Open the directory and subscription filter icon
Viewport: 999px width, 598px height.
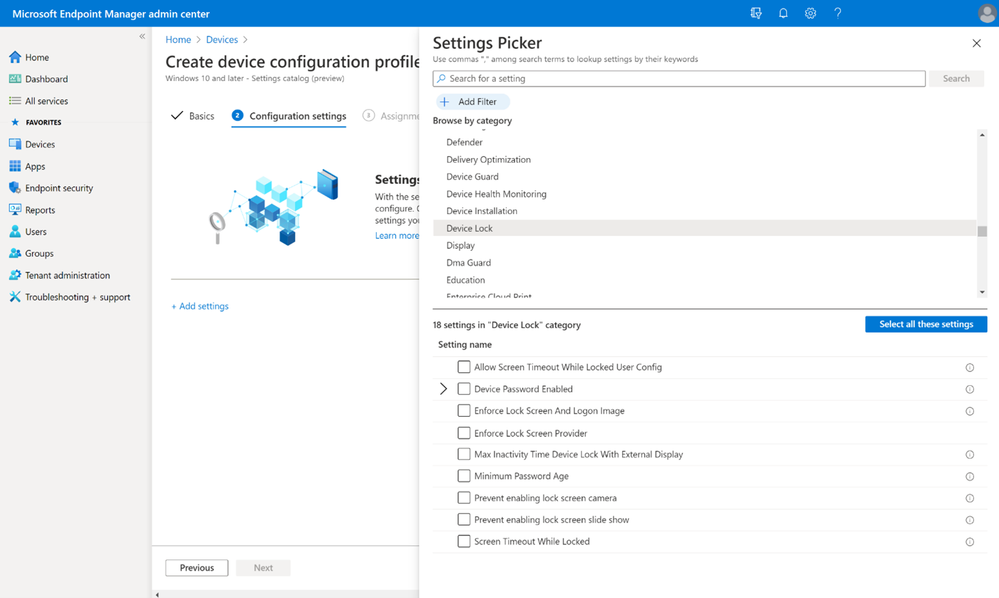coord(756,13)
